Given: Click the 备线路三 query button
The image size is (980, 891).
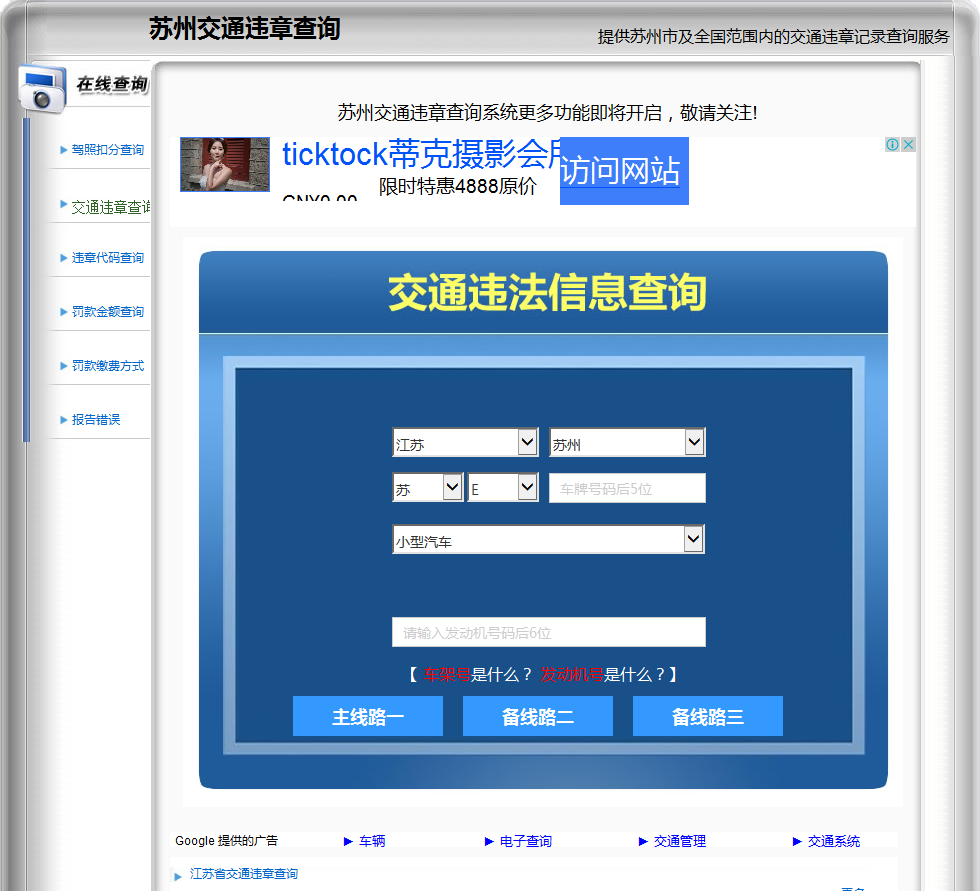Looking at the screenshot, I should tap(708, 716).
